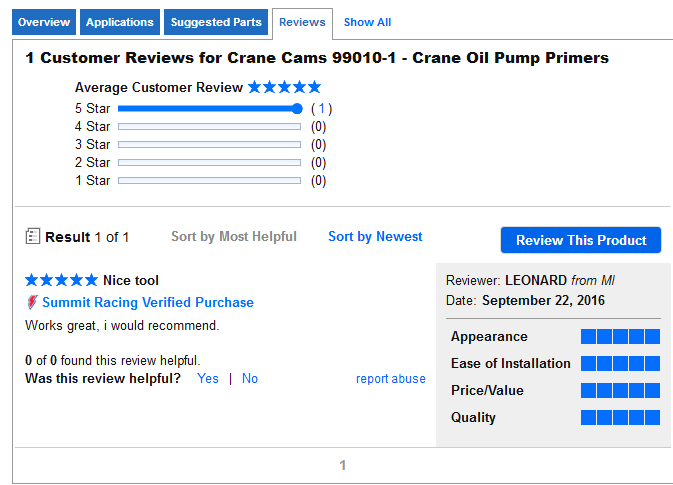The width and height of the screenshot is (673, 485).
Task: Open the Overview tab
Action: (44, 22)
